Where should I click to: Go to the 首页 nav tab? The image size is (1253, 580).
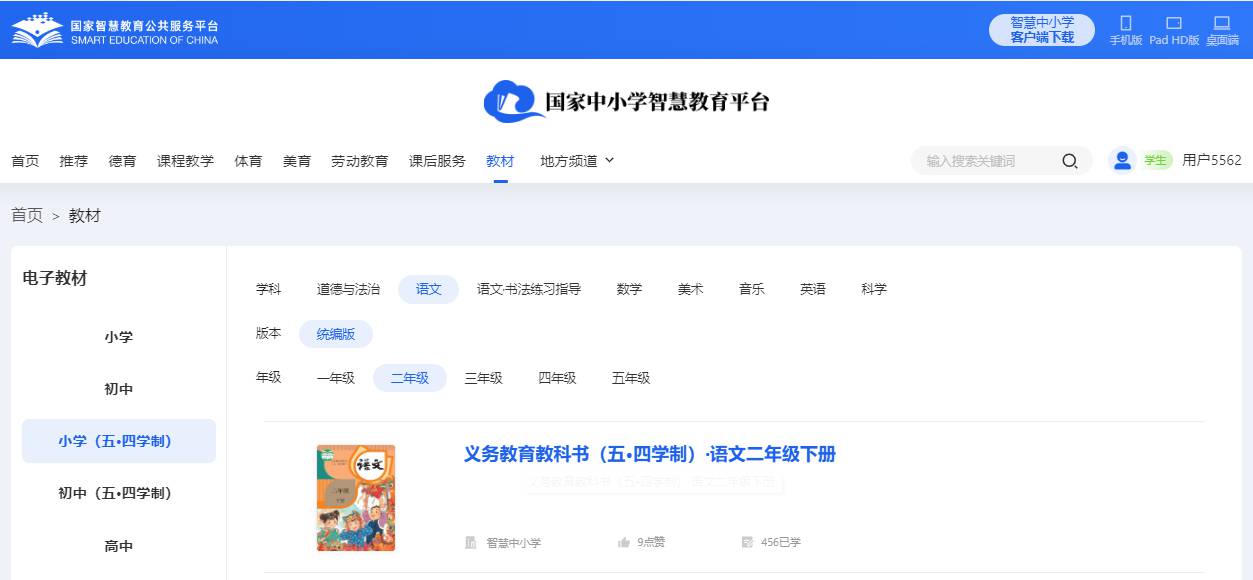25,161
